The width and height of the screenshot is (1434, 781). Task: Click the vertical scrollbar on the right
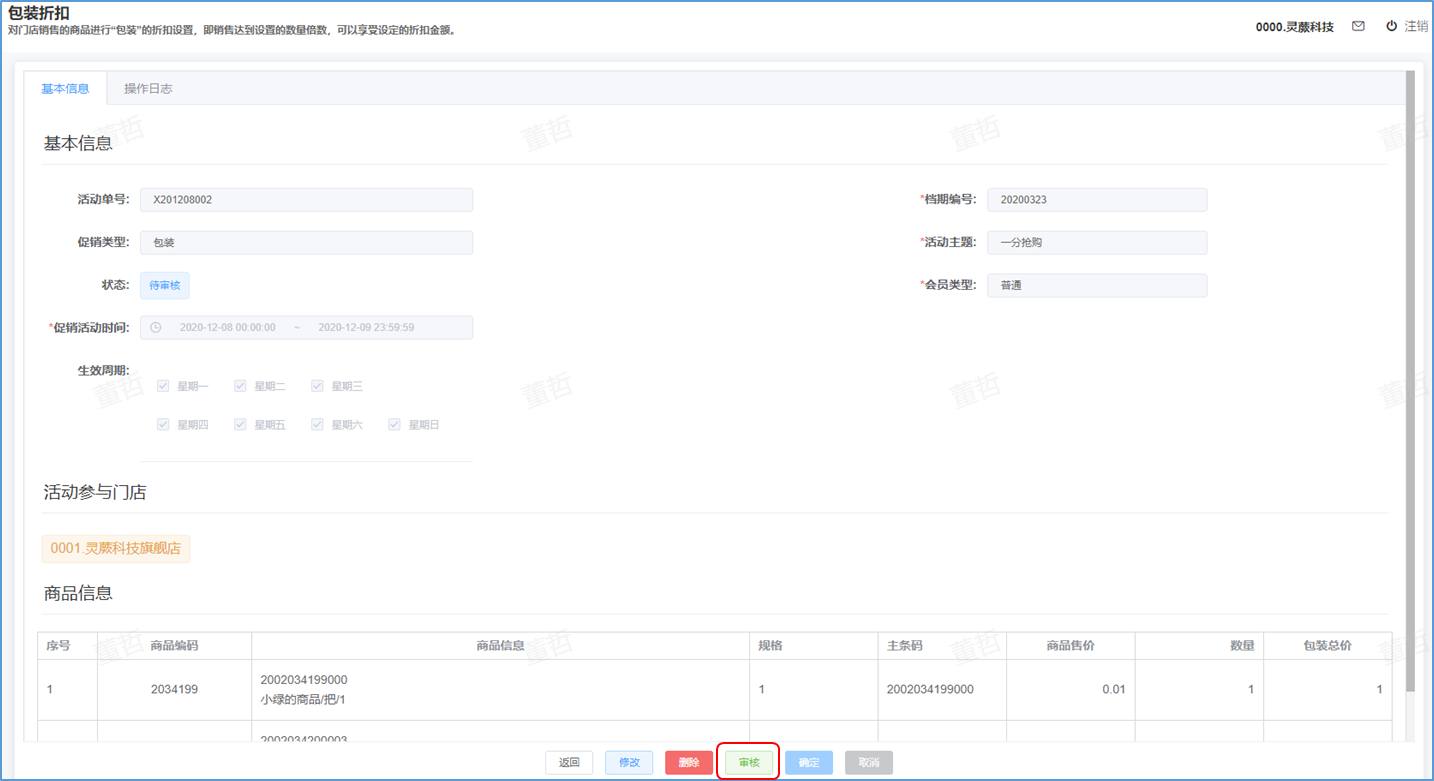coord(1410,380)
